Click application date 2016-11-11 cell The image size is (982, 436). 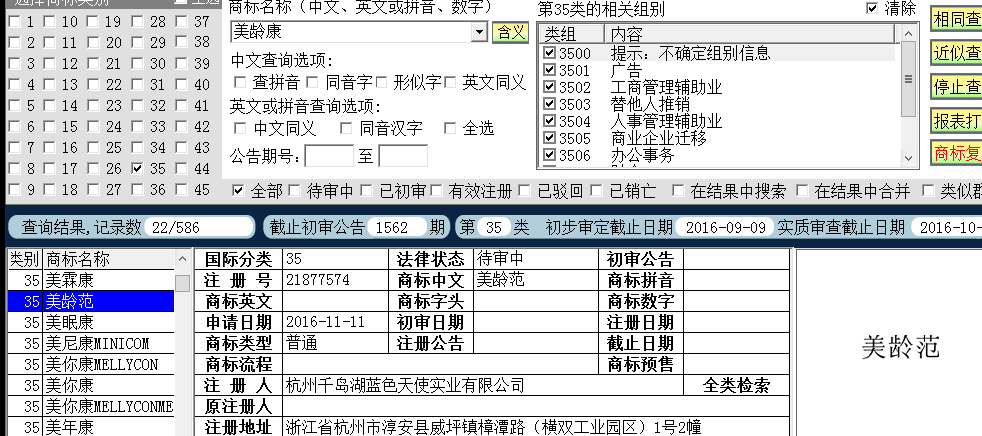336,322
